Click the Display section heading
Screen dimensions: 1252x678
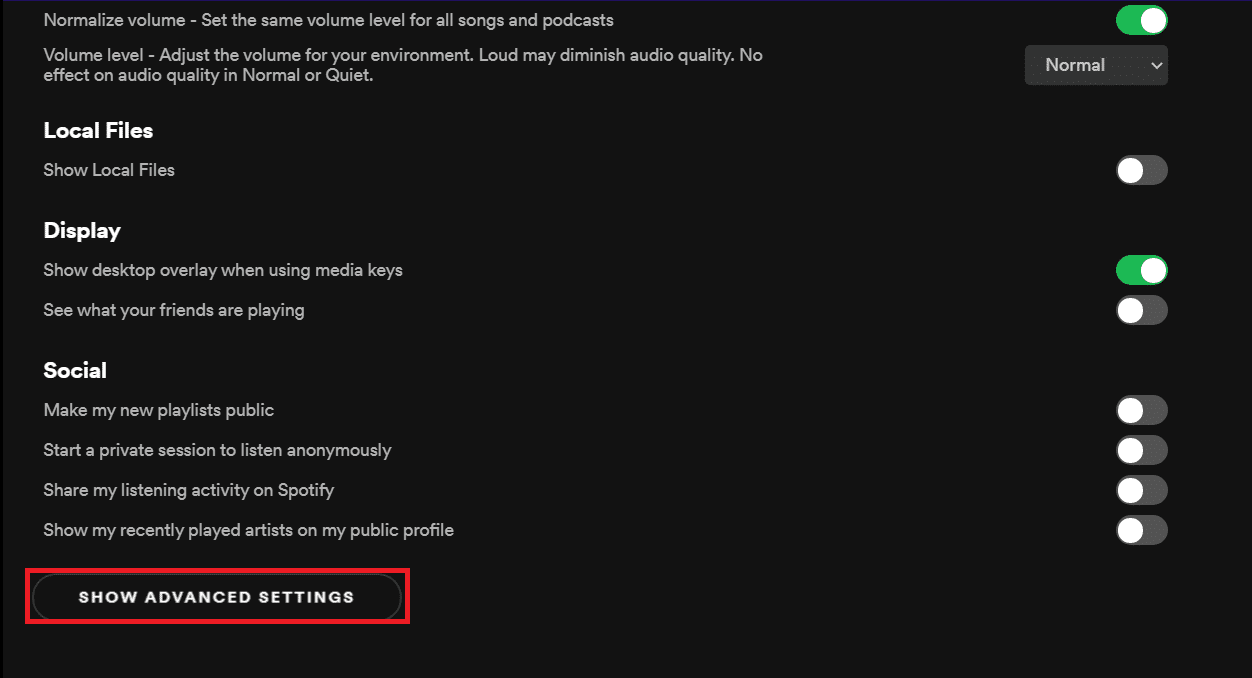(82, 230)
